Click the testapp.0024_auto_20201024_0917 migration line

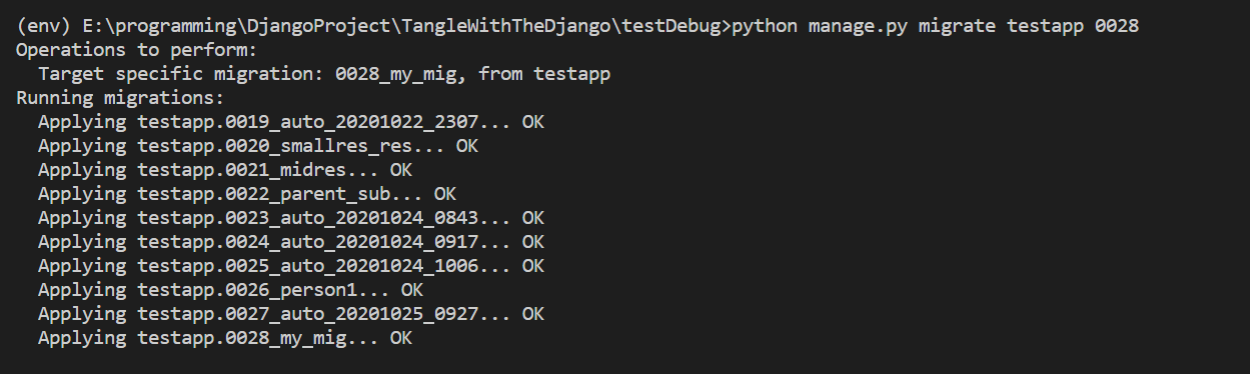click(x=291, y=242)
